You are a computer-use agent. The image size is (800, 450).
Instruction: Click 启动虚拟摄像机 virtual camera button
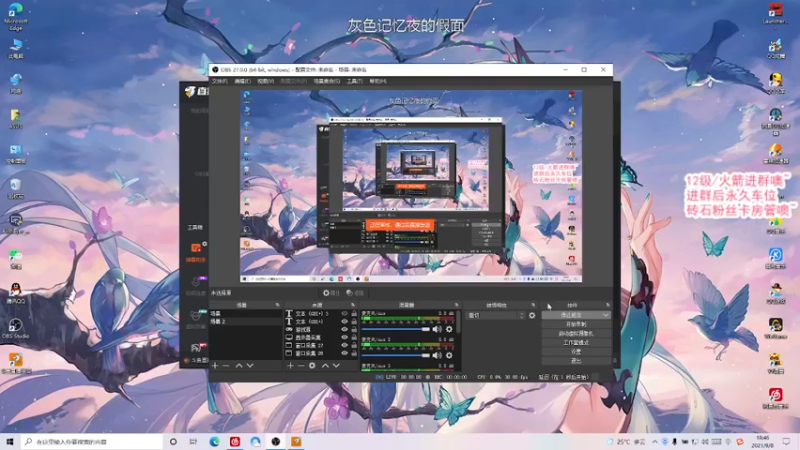pyautogui.click(x=576, y=334)
